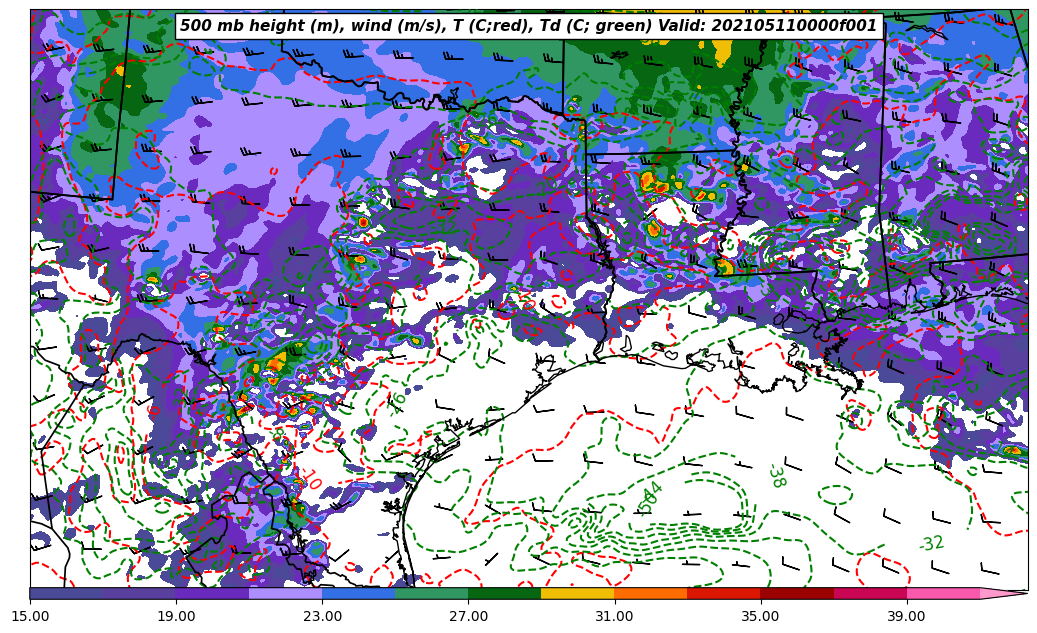The image size is (1037, 633).
Task: Click the 31.00 colorbar tick label
Action: (x=614, y=616)
